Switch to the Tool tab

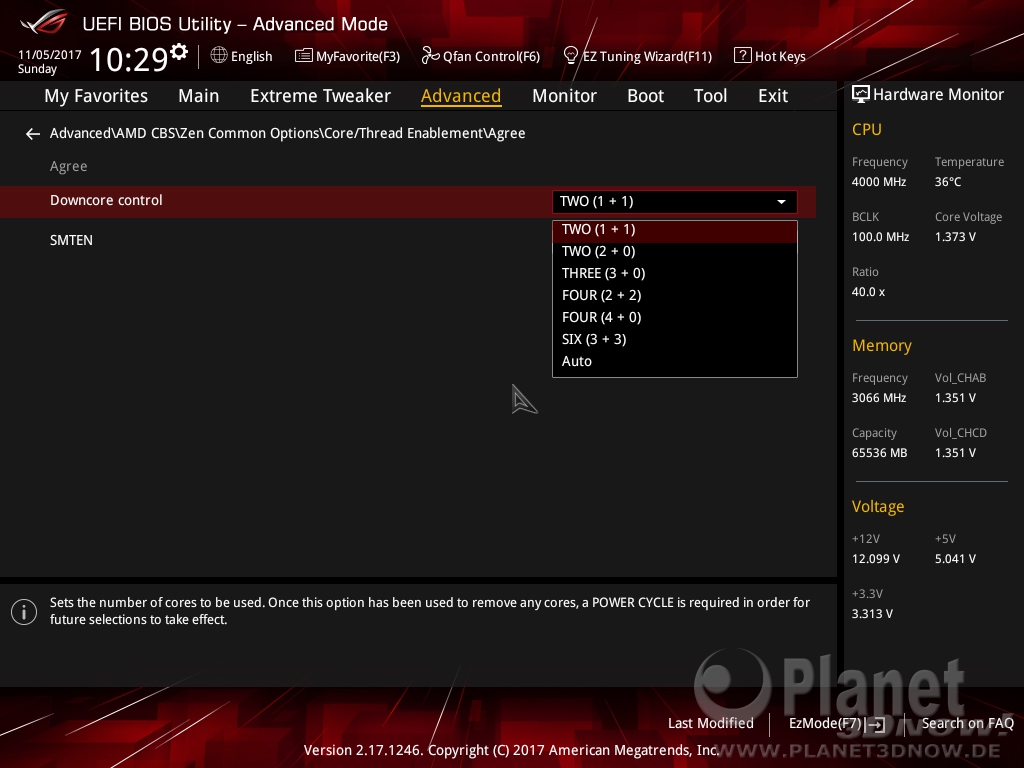pos(711,96)
